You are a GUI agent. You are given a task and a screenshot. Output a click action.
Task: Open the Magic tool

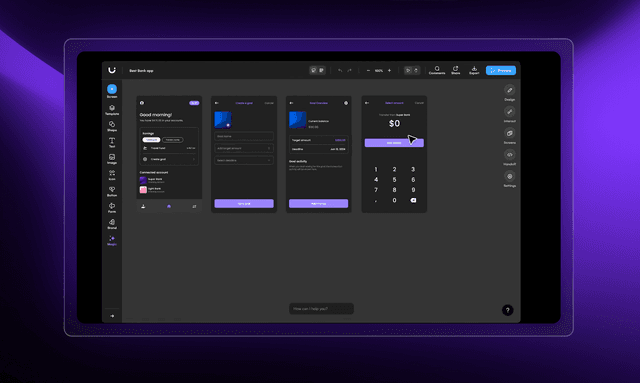coord(112,240)
